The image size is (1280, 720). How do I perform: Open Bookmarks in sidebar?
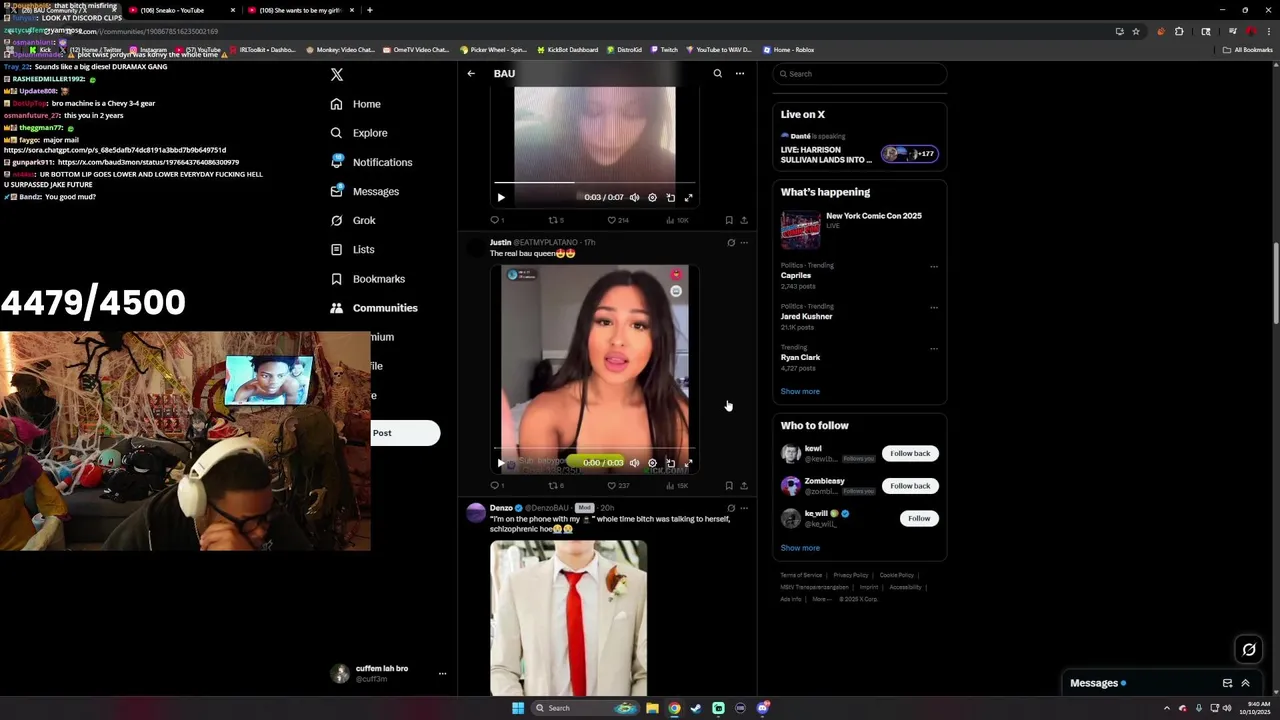pyautogui.click(x=367, y=279)
